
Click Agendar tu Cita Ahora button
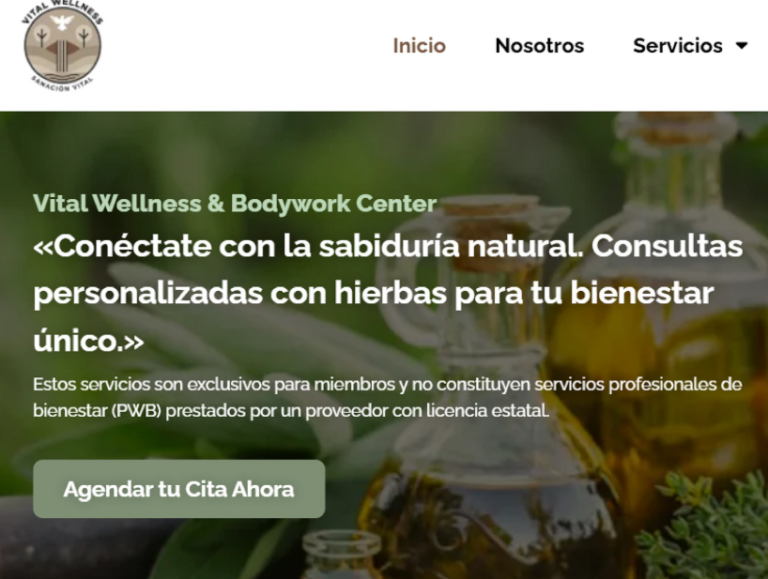pos(179,489)
